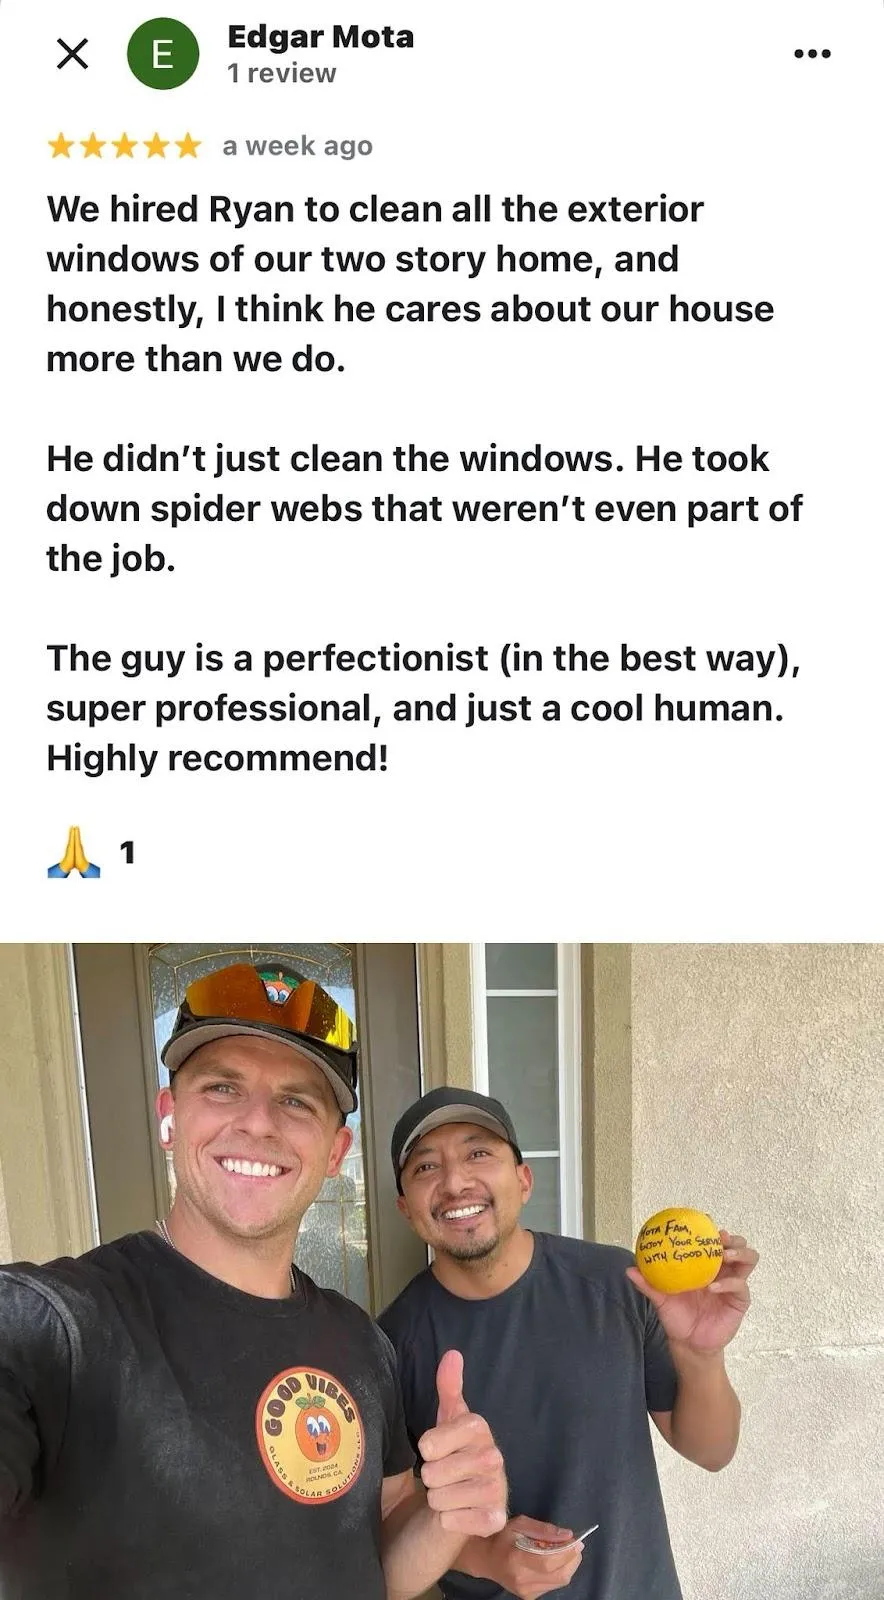Screen dimensions: 884x1600
Task: Click the handwritten orange in the photo
Action: tap(680, 1250)
